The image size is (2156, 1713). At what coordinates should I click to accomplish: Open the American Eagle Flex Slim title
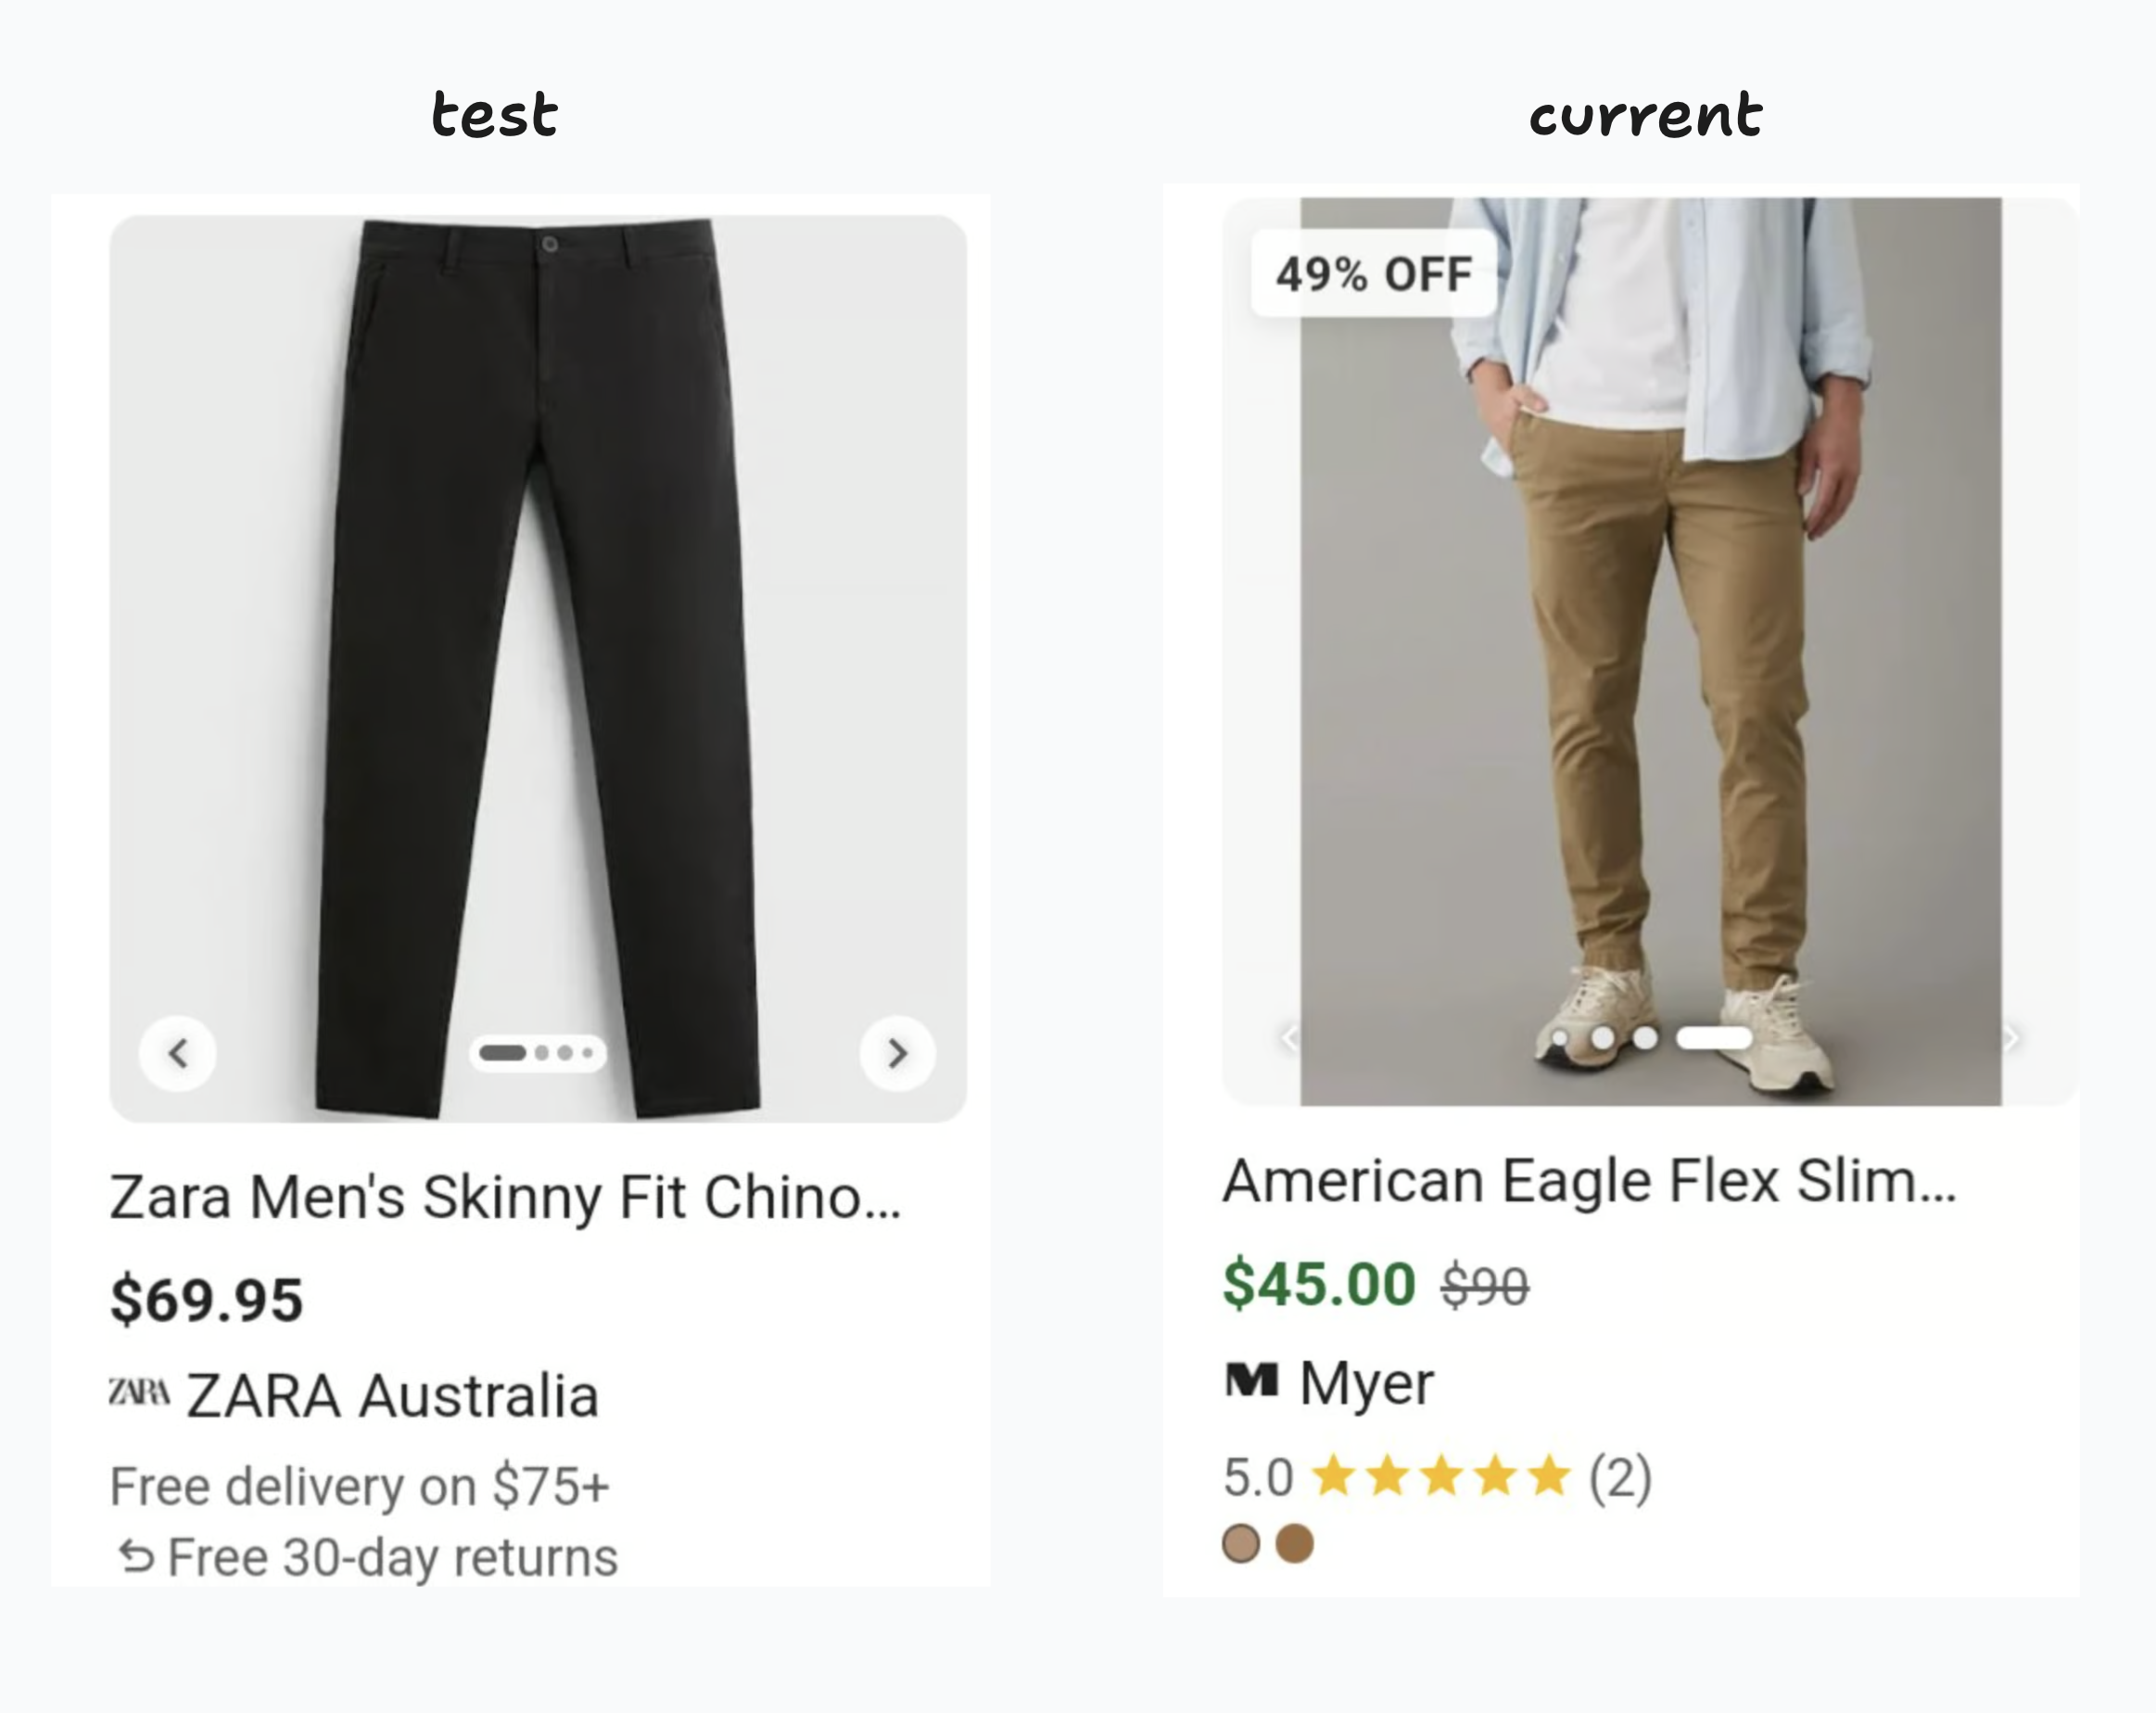(x=1589, y=1181)
